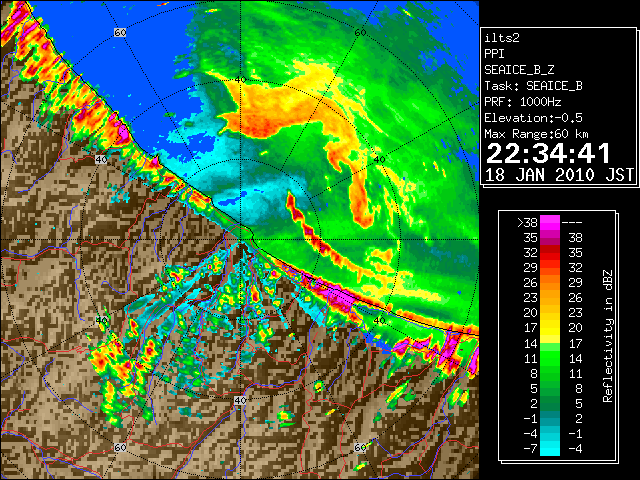Viewport: 640px width, 480px height.
Task: Click the 60 ring label over southwest land
Action: [120, 447]
